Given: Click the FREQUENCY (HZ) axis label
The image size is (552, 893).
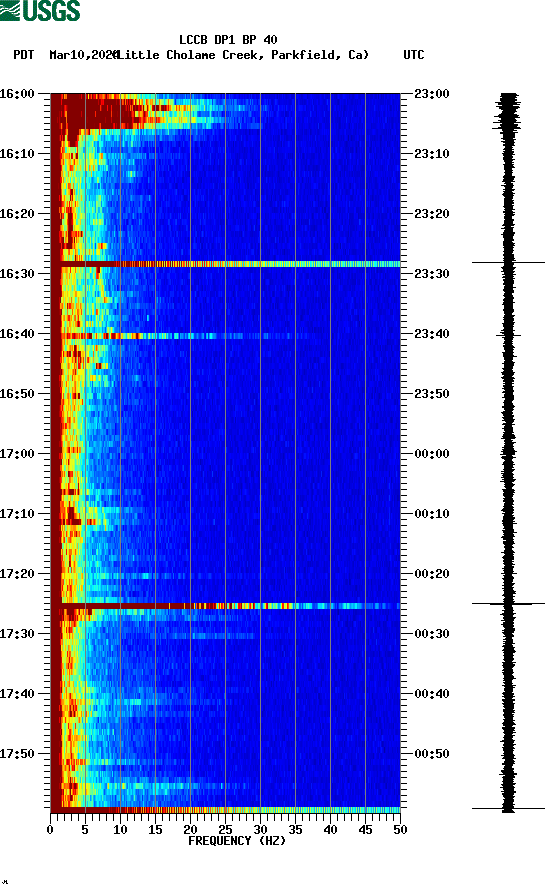Looking at the screenshot, I should [237, 841].
